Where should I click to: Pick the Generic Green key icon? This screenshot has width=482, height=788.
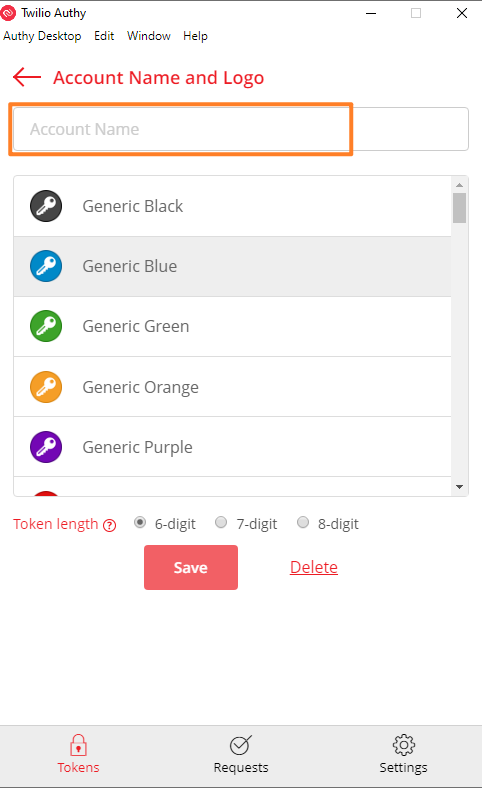[46, 326]
